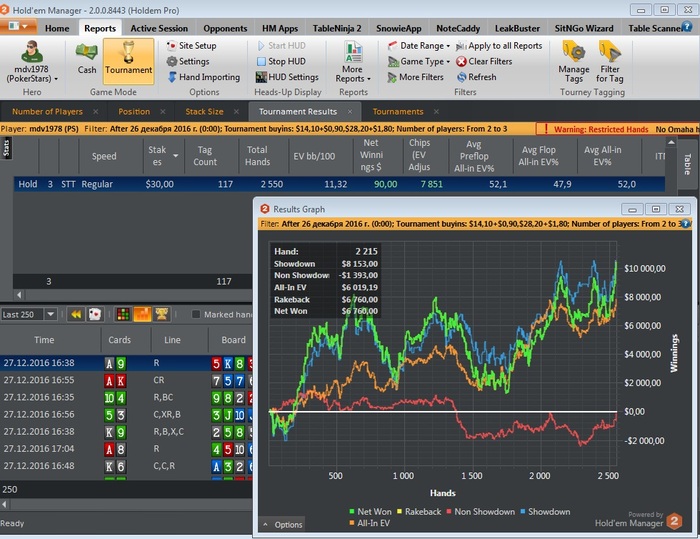The height and width of the screenshot is (539, 700).
Task: Open the Last 250 hands dropdown
Action: 51,314
